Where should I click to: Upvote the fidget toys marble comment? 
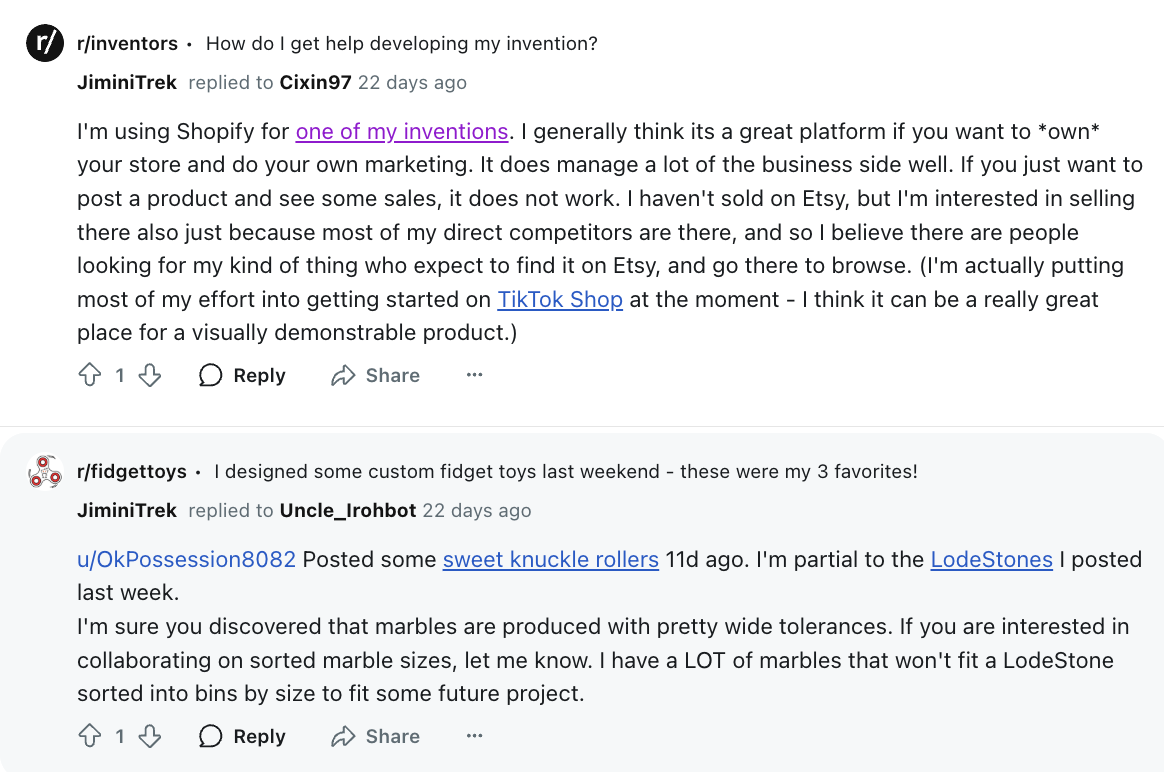click(x=90, y=736)
